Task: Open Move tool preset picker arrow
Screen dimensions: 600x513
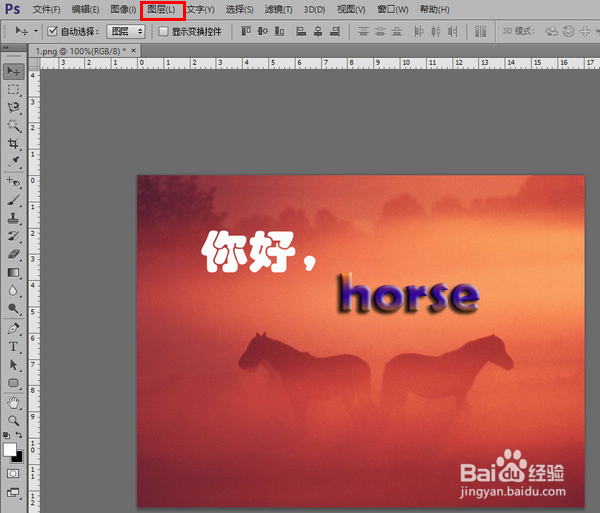Action: point(36,31)
